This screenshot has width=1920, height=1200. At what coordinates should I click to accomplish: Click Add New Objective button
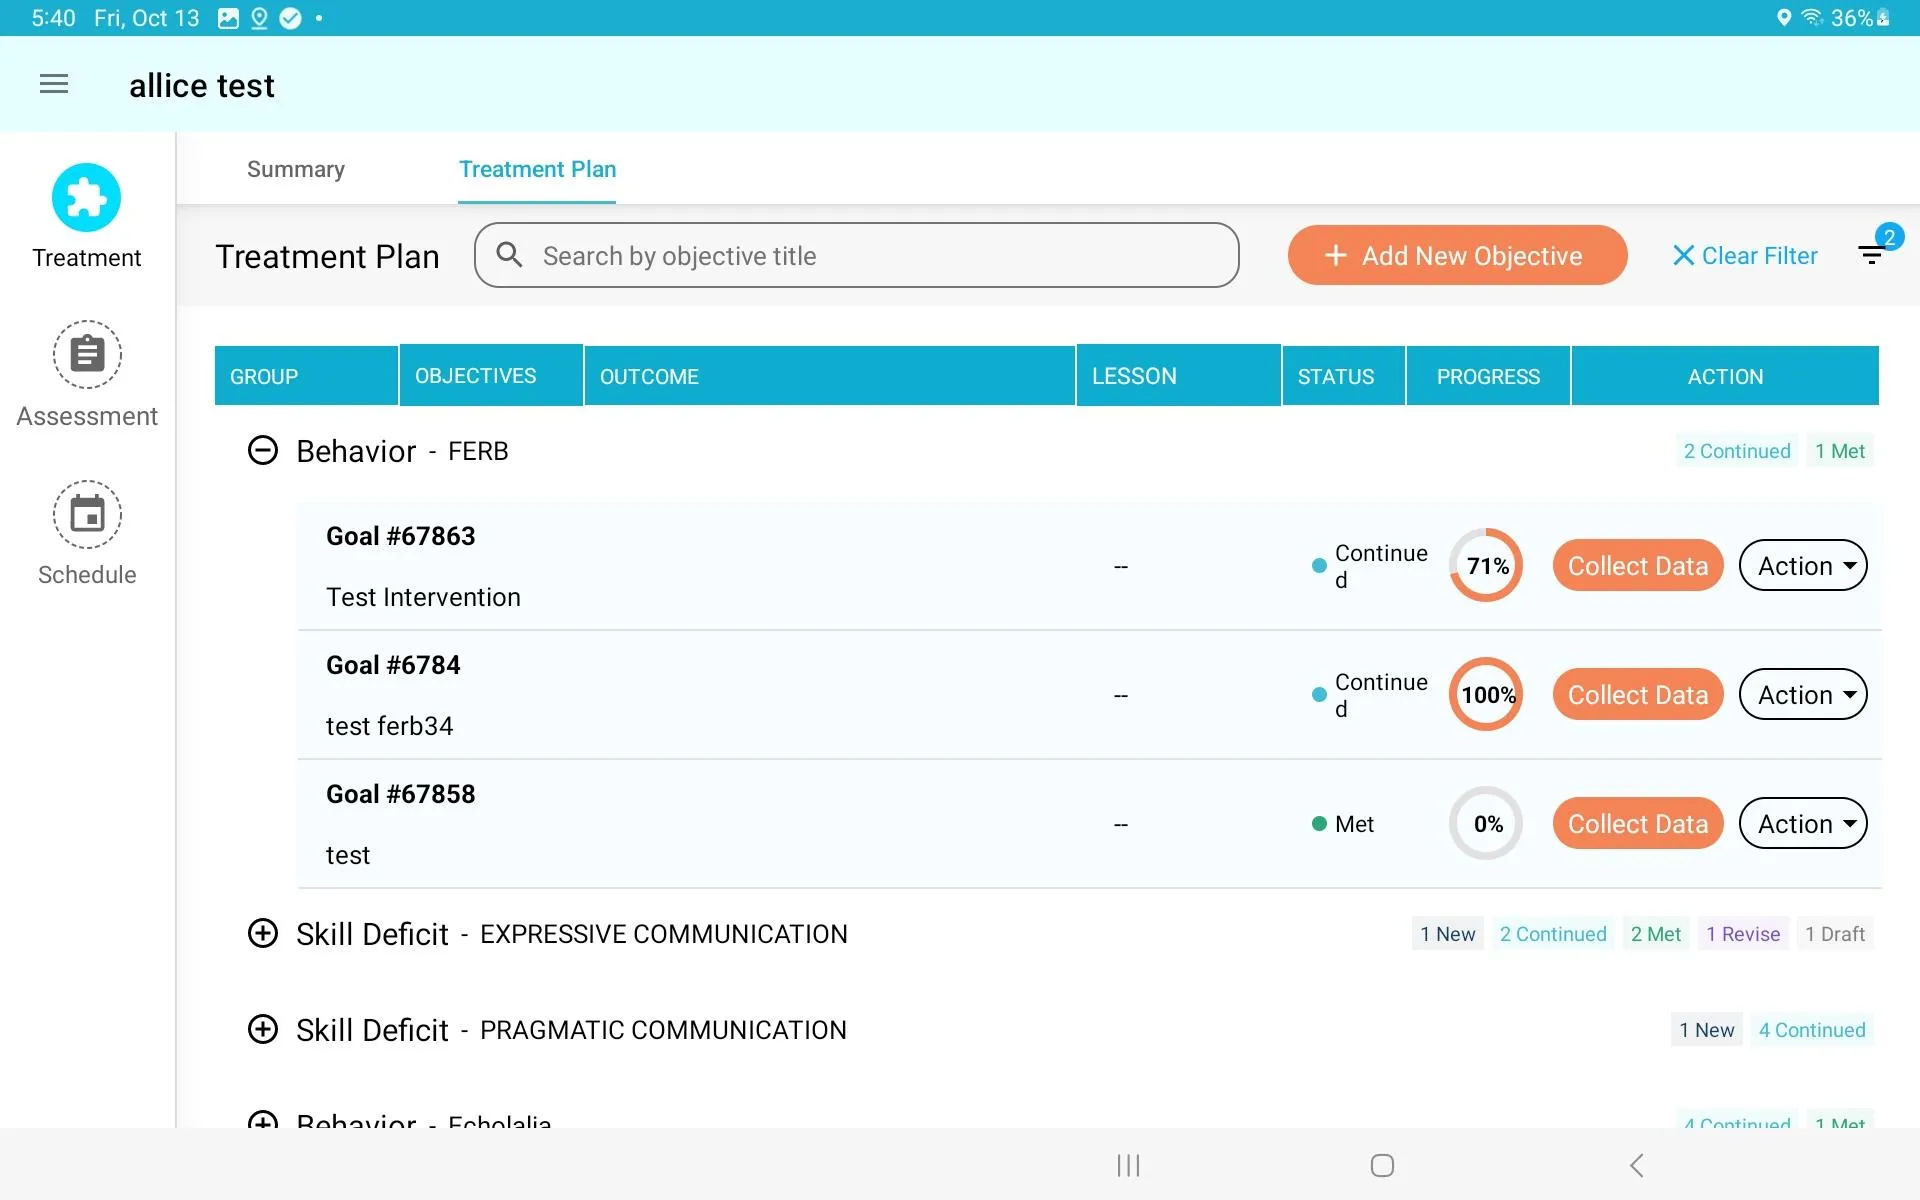click(1457, 256)
